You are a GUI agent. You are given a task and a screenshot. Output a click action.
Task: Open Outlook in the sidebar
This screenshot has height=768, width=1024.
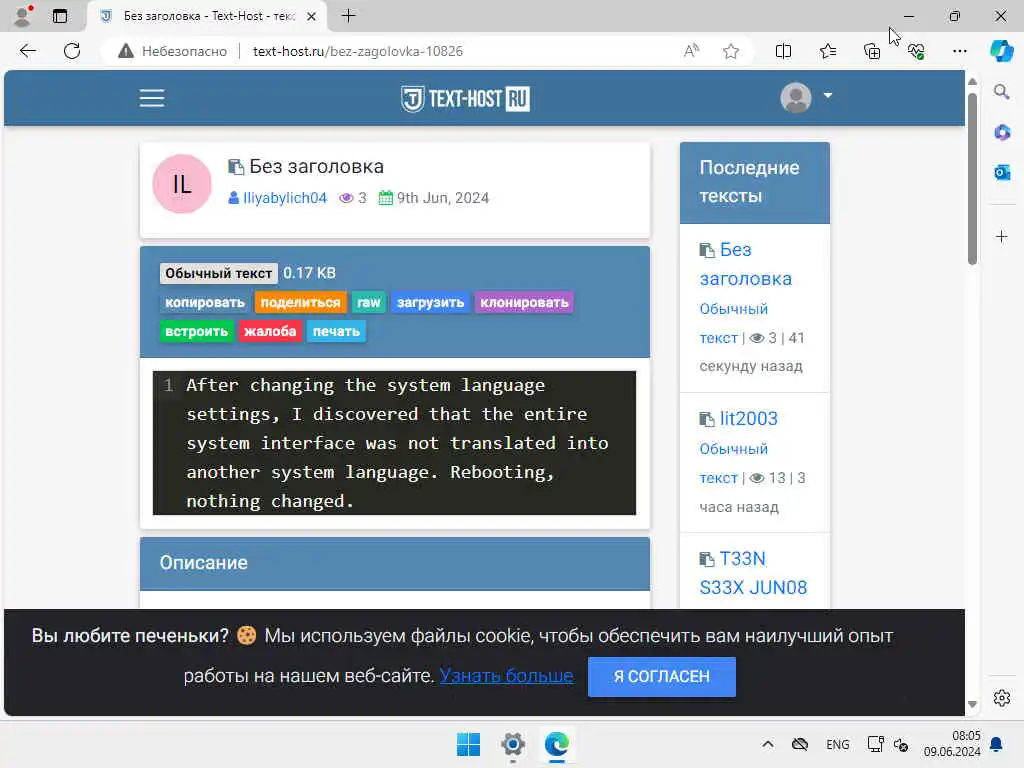click(x=1002, y=172)
